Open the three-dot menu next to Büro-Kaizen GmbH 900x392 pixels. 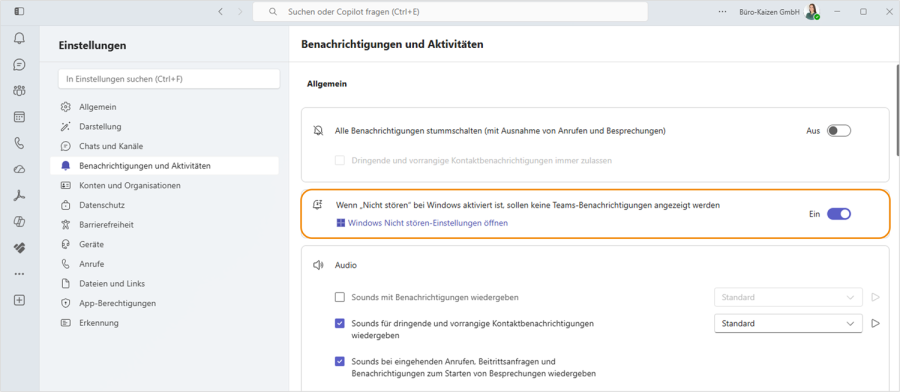(x=723, y=11)
